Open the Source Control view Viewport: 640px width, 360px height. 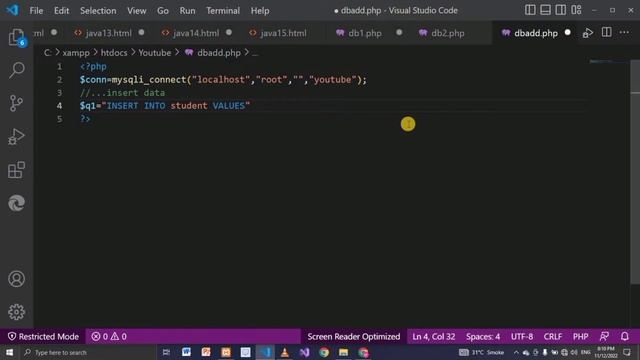16,103
